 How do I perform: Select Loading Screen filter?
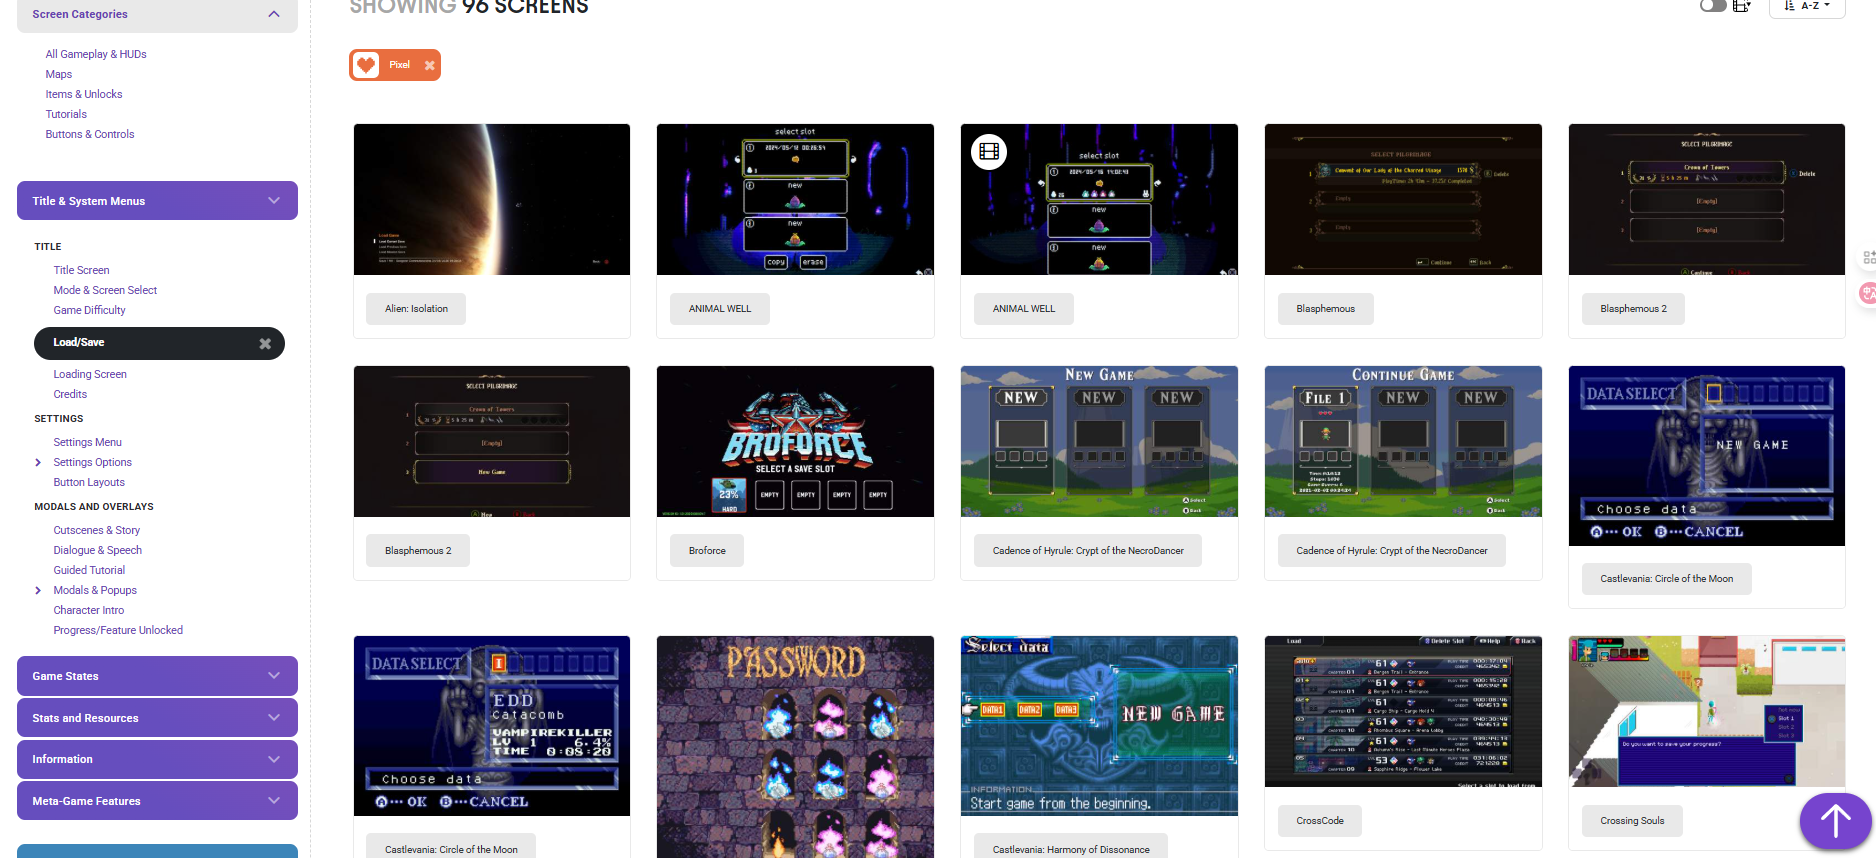click(90, 374)
